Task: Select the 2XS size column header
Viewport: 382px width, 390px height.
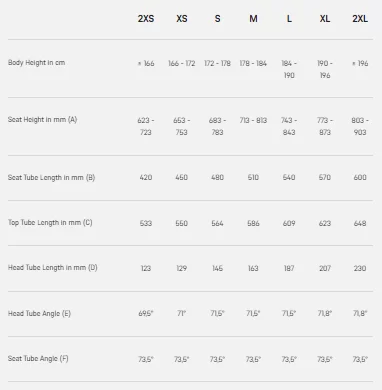Action: [146, 18]
